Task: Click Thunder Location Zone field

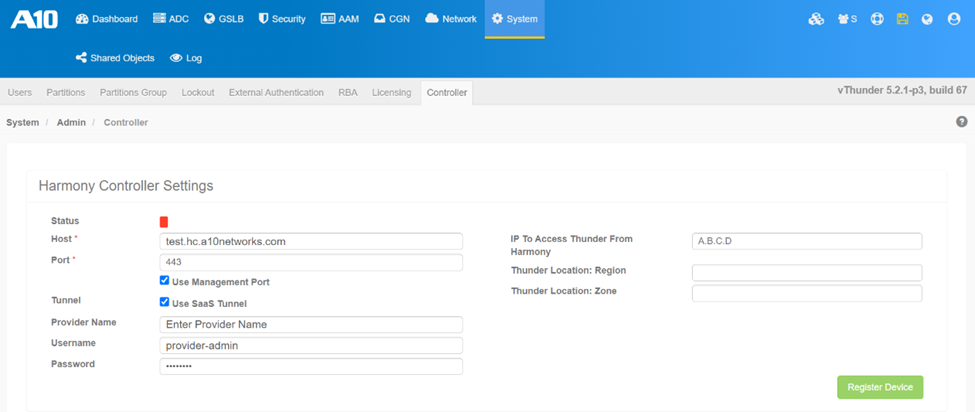Action: click(x=806, y=293)
